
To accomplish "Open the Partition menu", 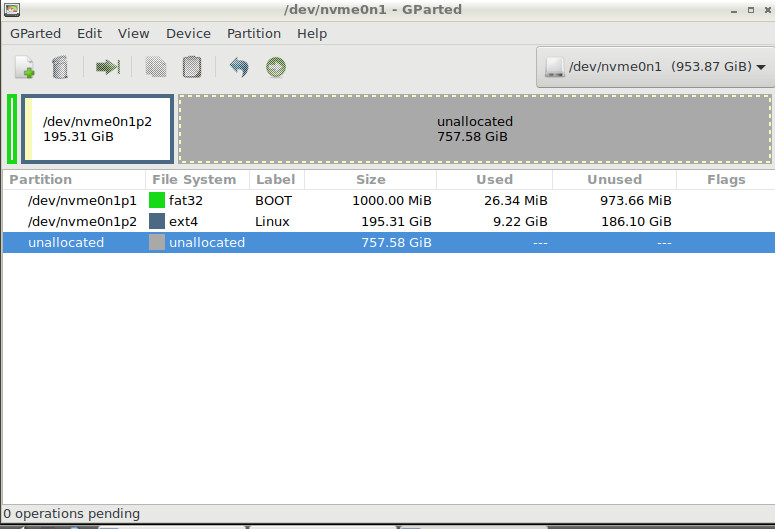I will 254,33.
